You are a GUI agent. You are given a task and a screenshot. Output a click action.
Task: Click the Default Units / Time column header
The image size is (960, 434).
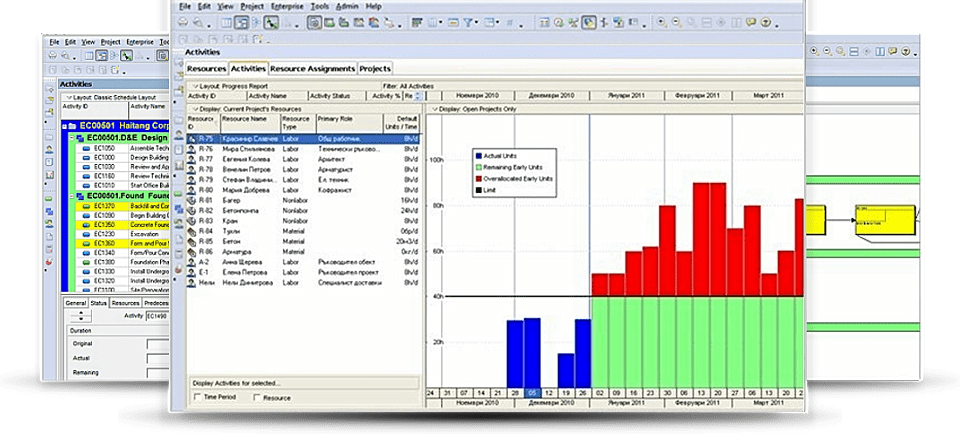pos(402,122)
